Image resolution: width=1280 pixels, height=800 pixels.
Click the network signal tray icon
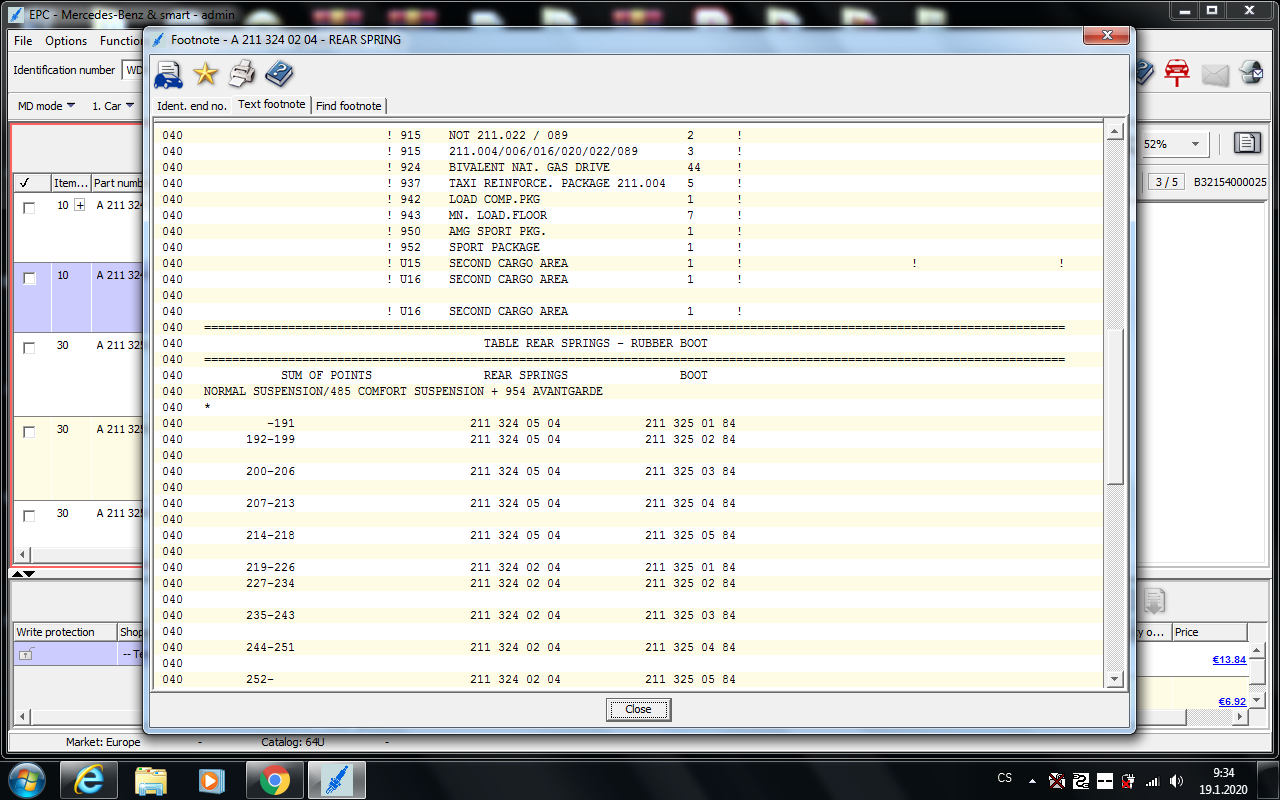(x=1152, y=780)
